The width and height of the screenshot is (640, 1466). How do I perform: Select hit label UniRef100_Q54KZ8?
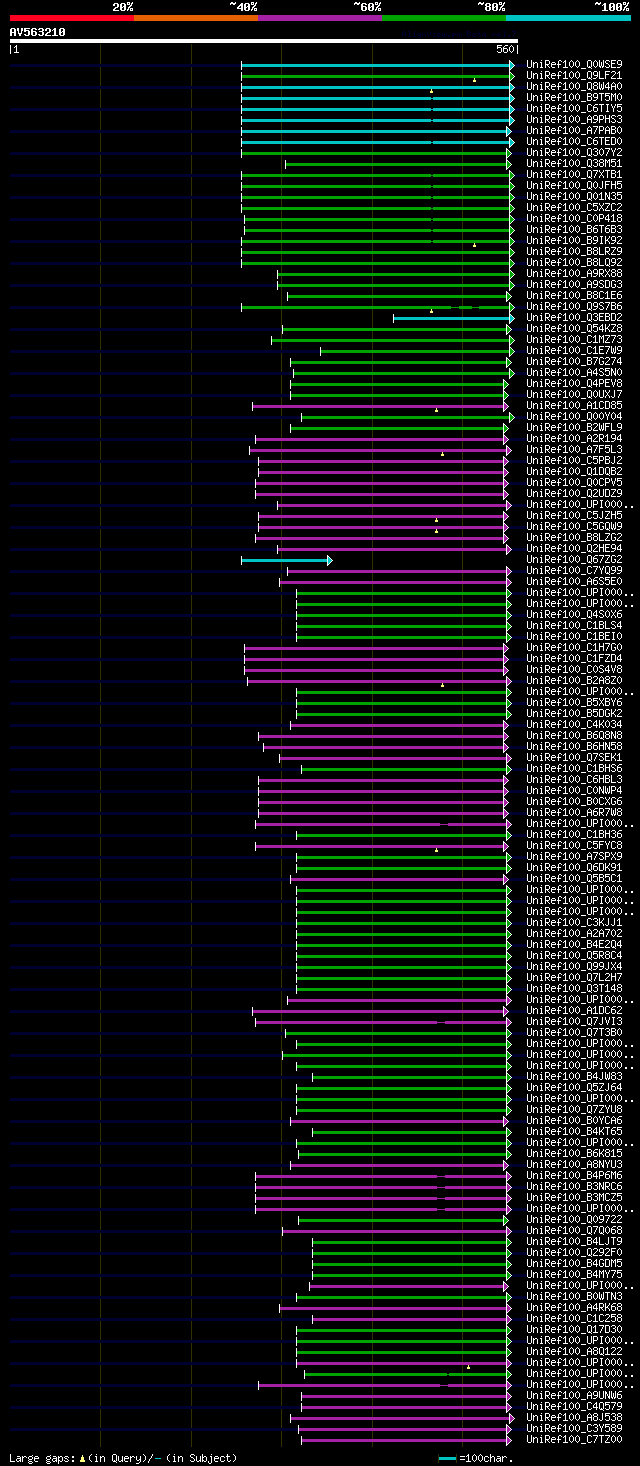pos(574,328)
